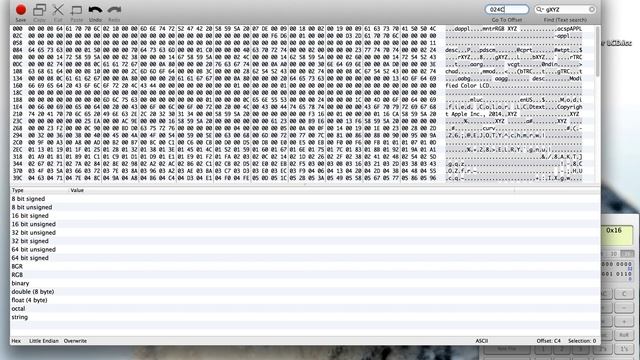
Task: Click 'fied Color LCD' in ASCII pane
Action: pos(467,86)
